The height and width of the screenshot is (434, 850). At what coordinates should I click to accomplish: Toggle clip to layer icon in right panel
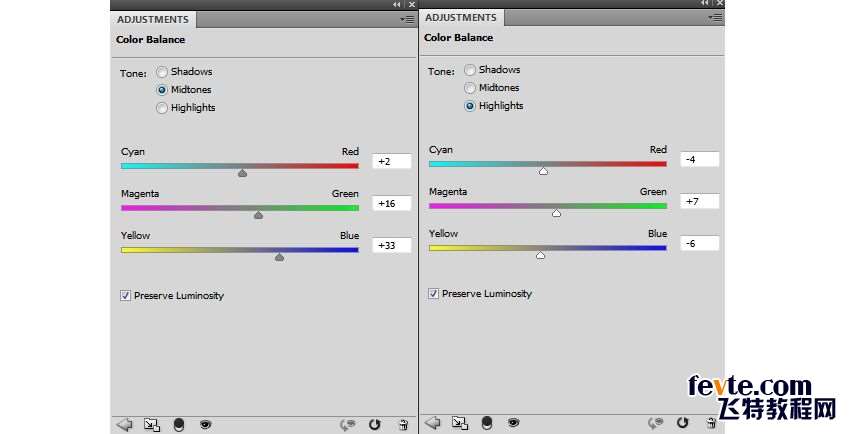tap(487, 423)
